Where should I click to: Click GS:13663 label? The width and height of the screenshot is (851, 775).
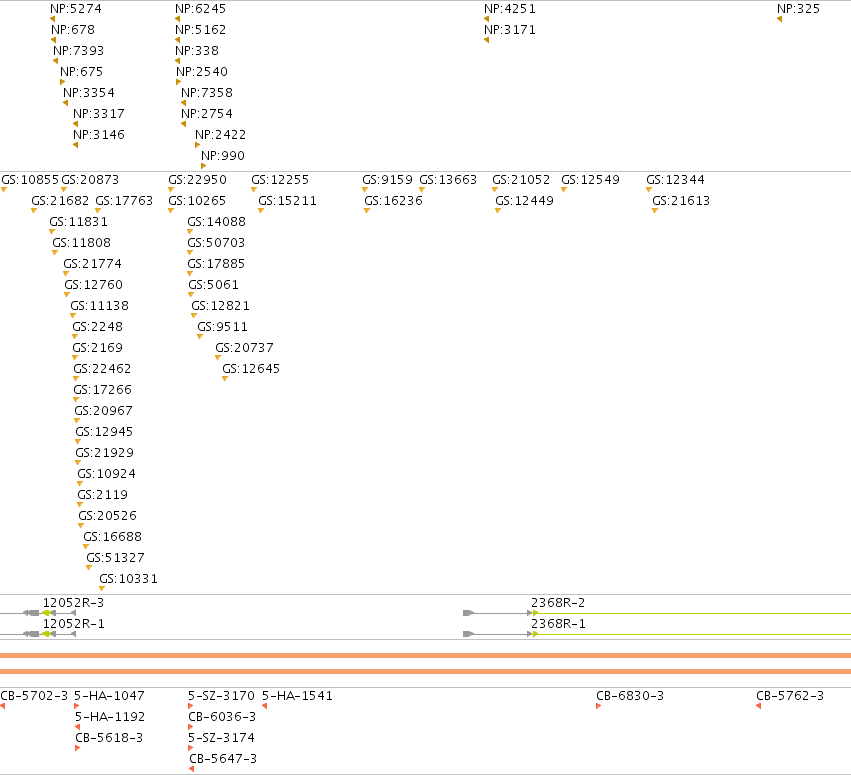point(448,180)
